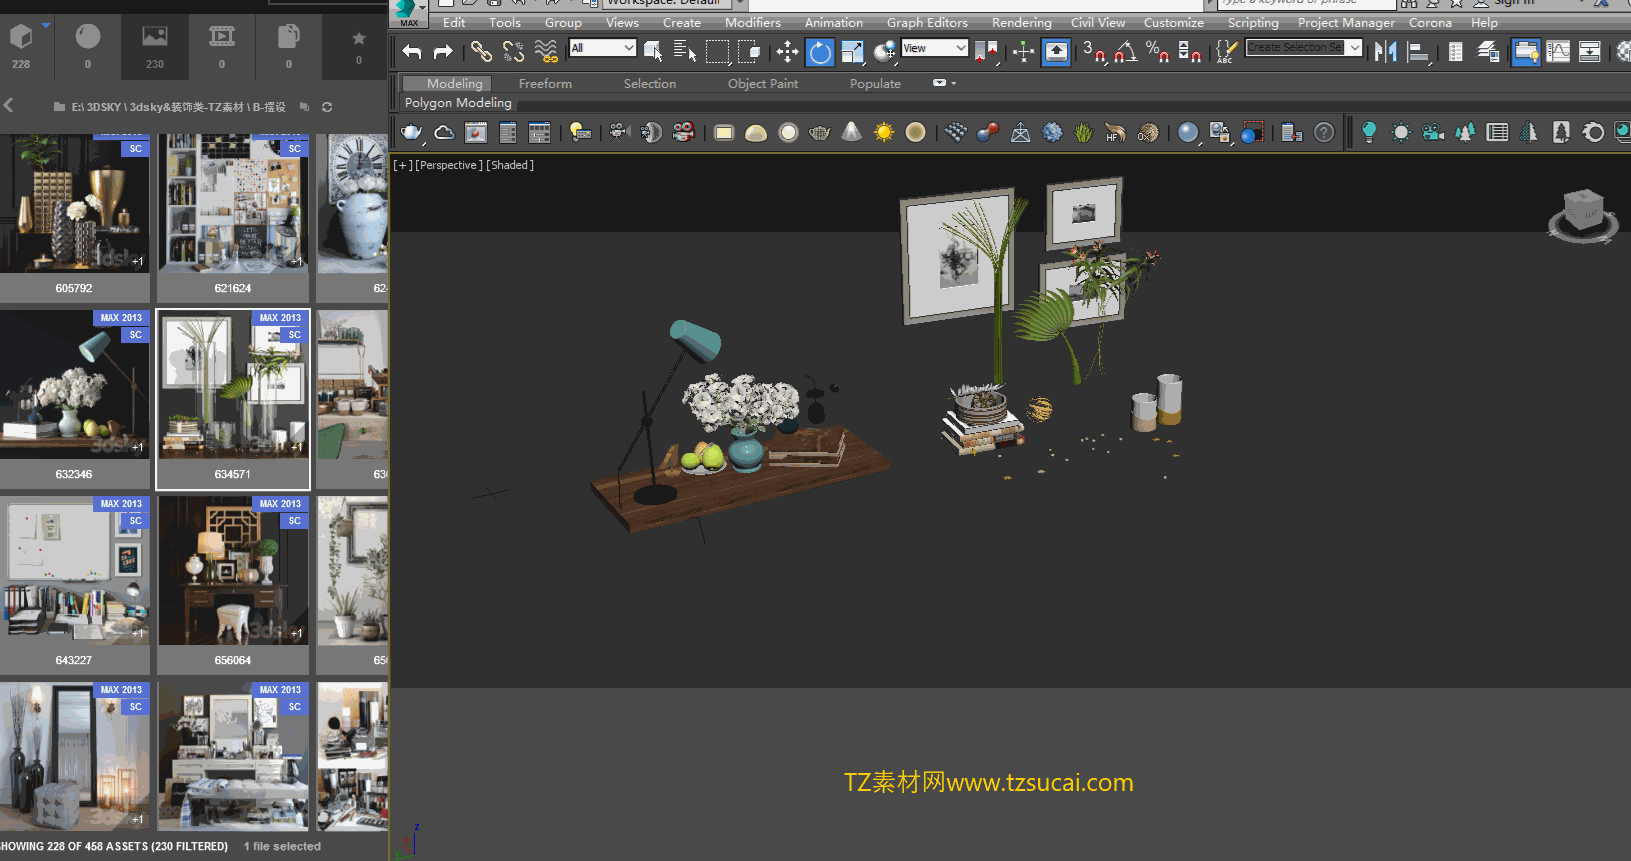Viewport: 1631px width, 861px height.
Task: Click the Polygon Modeling panel label
Action: coord(458,103)
